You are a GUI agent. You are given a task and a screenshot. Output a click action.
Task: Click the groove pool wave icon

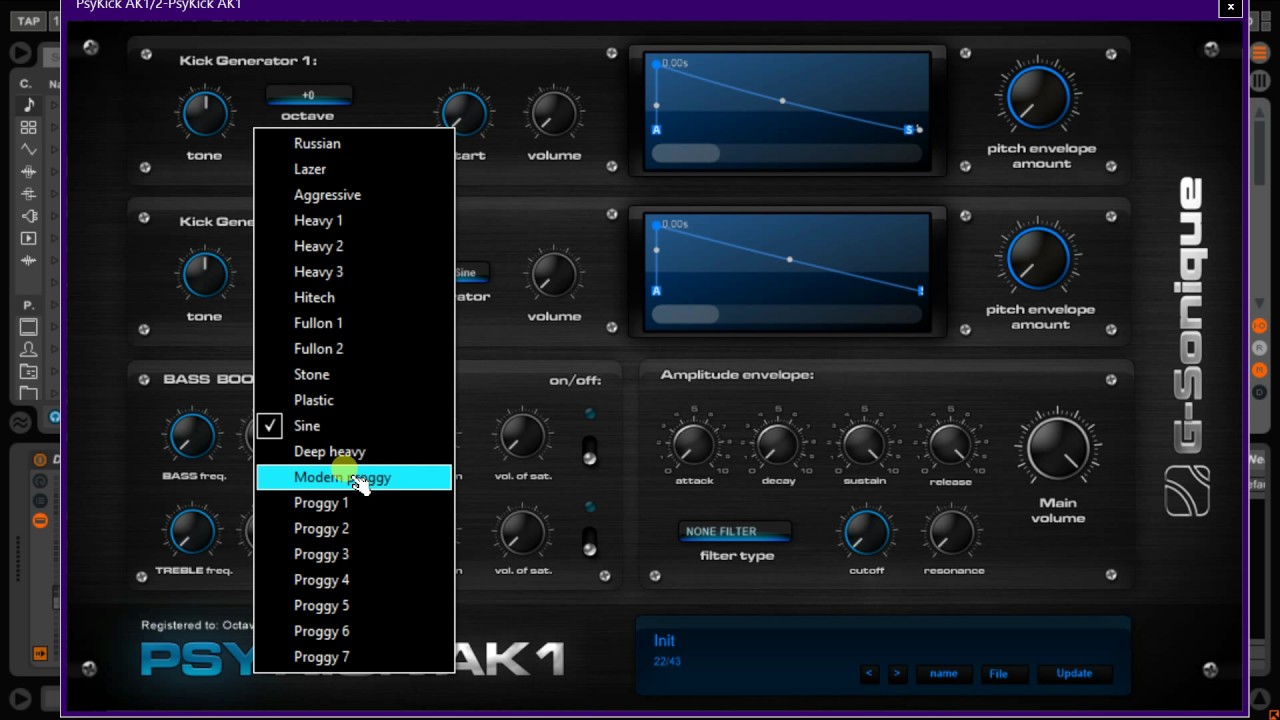(x=20, y=420)
